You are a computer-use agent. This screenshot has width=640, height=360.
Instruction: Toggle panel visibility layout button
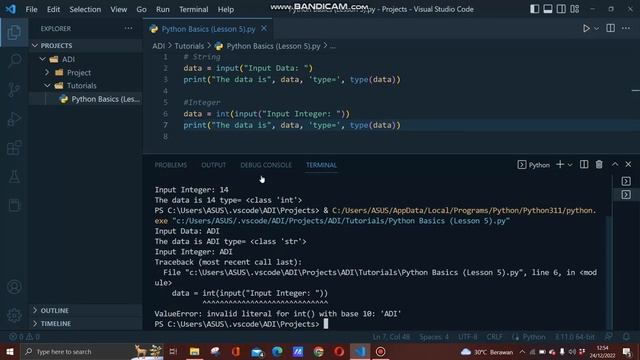click(548, 9)
